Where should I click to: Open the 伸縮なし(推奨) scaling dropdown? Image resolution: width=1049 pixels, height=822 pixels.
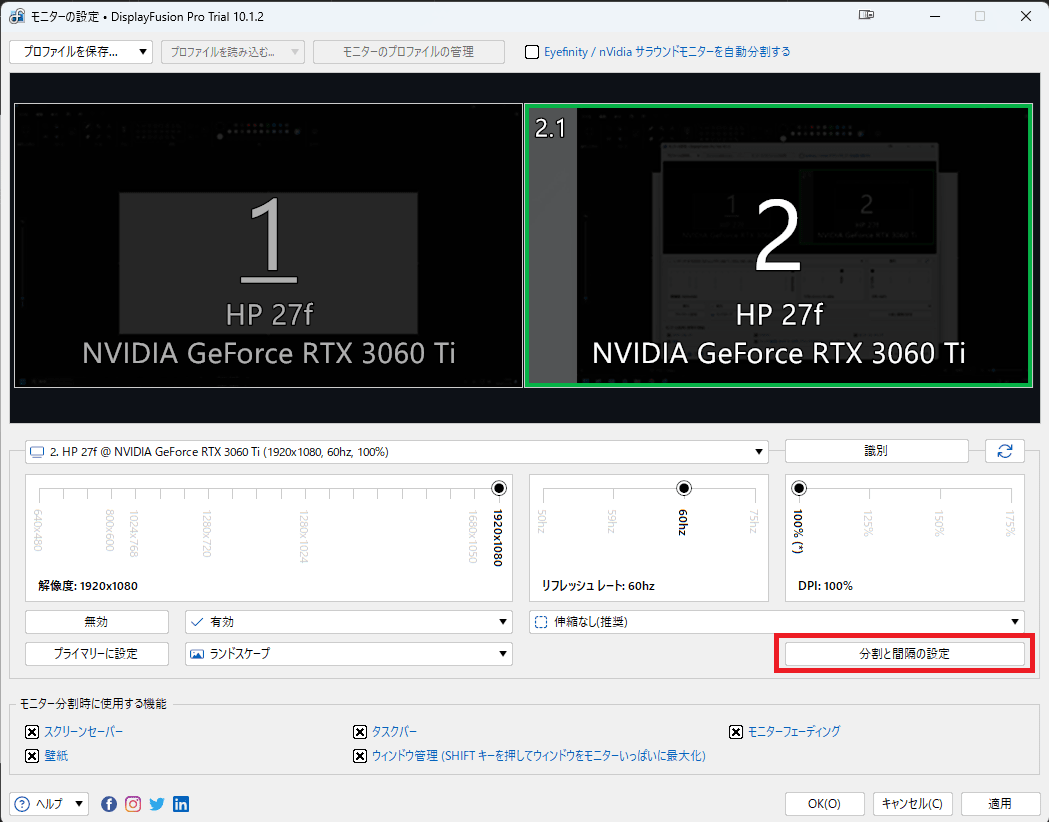(x=777, y=622)
